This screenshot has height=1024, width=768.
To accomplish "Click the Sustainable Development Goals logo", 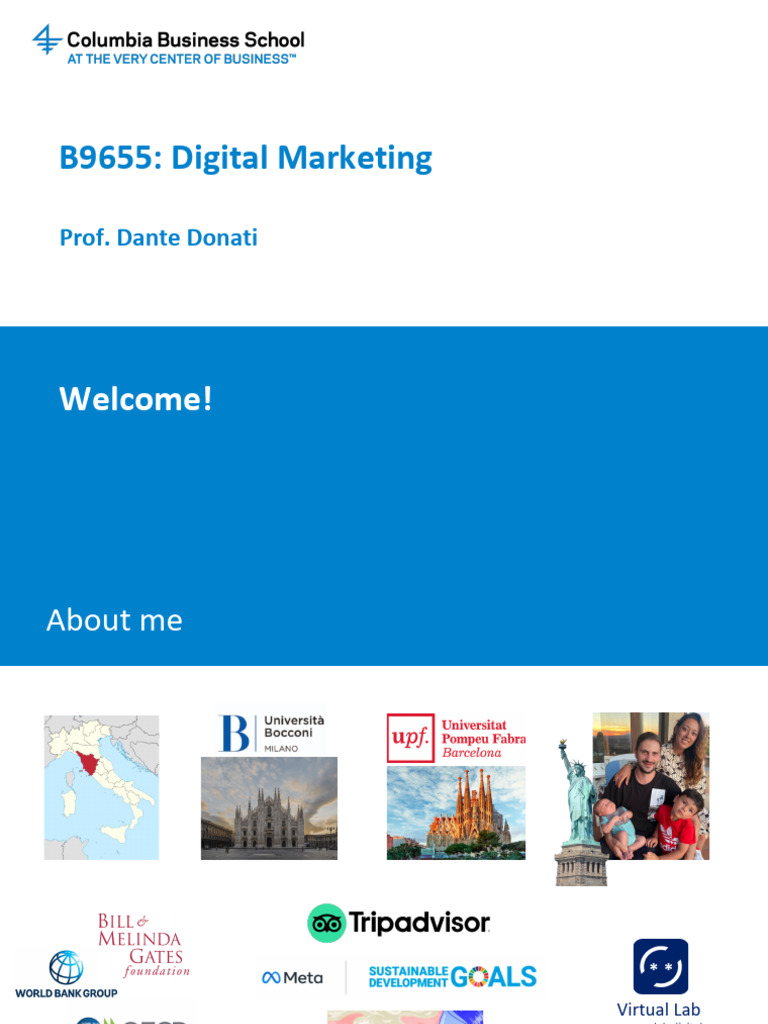I will [x=453, y=977].
